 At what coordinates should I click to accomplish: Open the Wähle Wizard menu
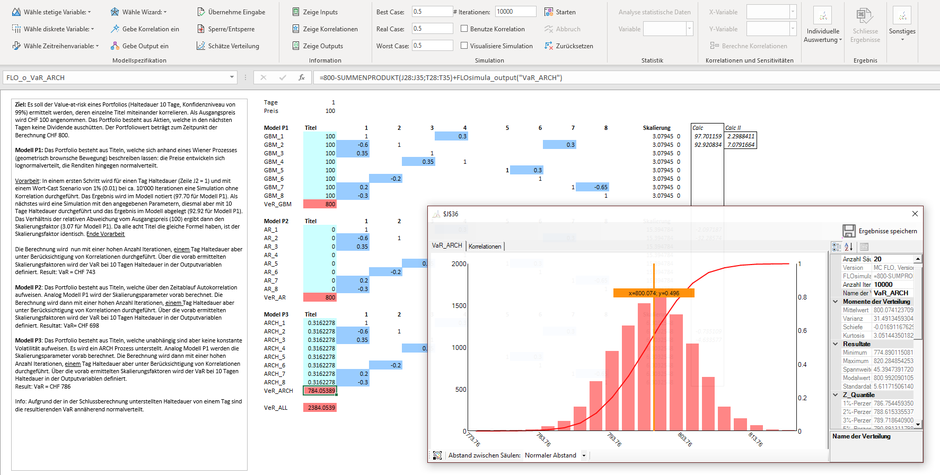point(138,12)
